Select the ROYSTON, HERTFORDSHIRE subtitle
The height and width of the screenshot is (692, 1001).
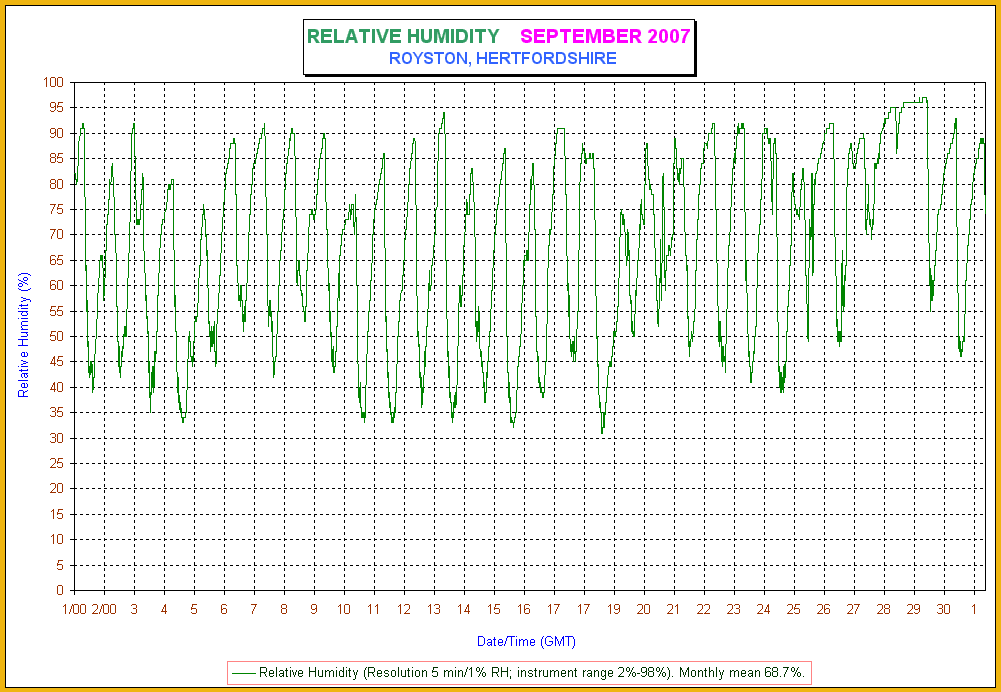point(502,59)
